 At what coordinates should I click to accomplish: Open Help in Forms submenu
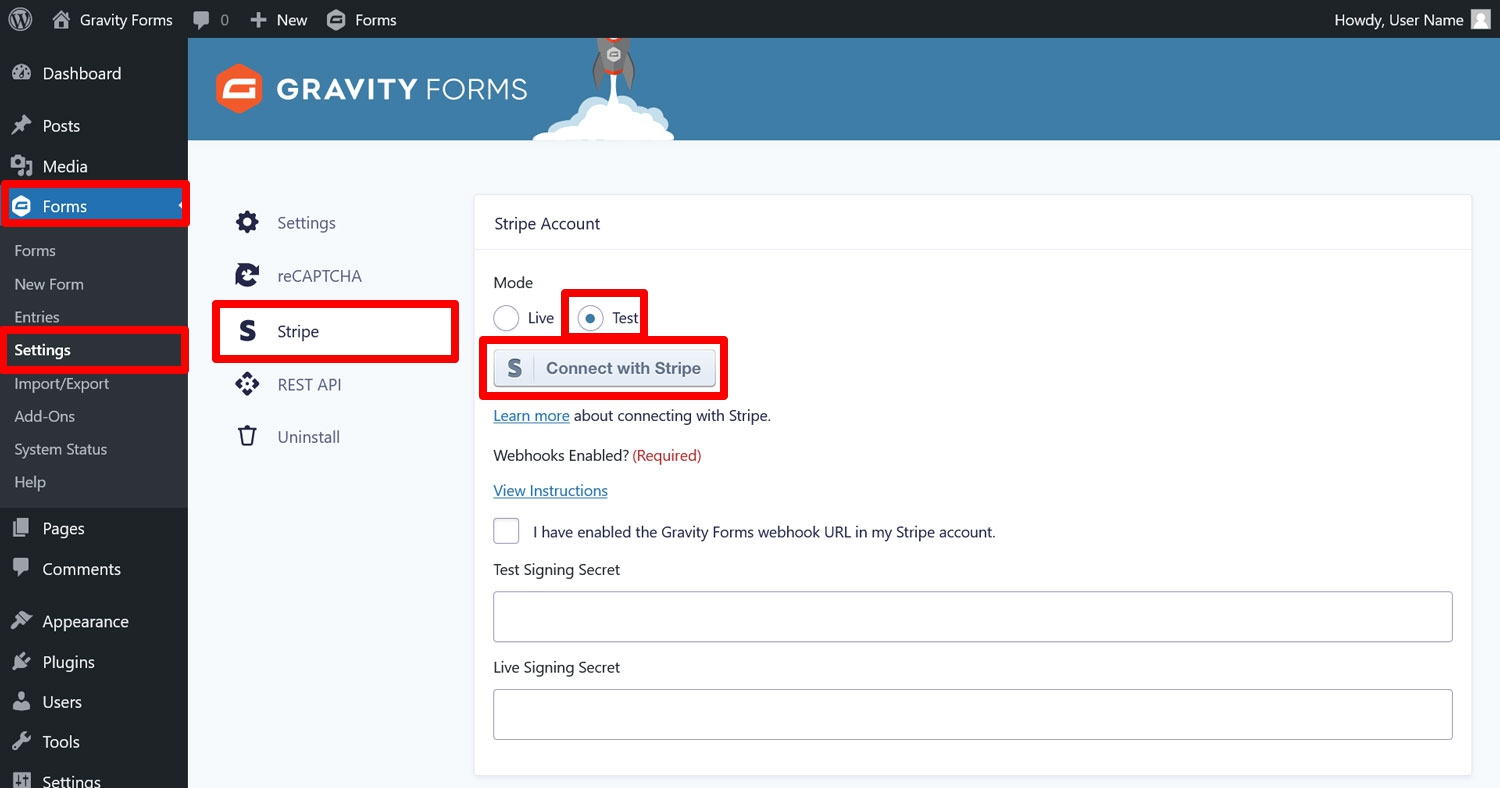(x=30, y=482)
